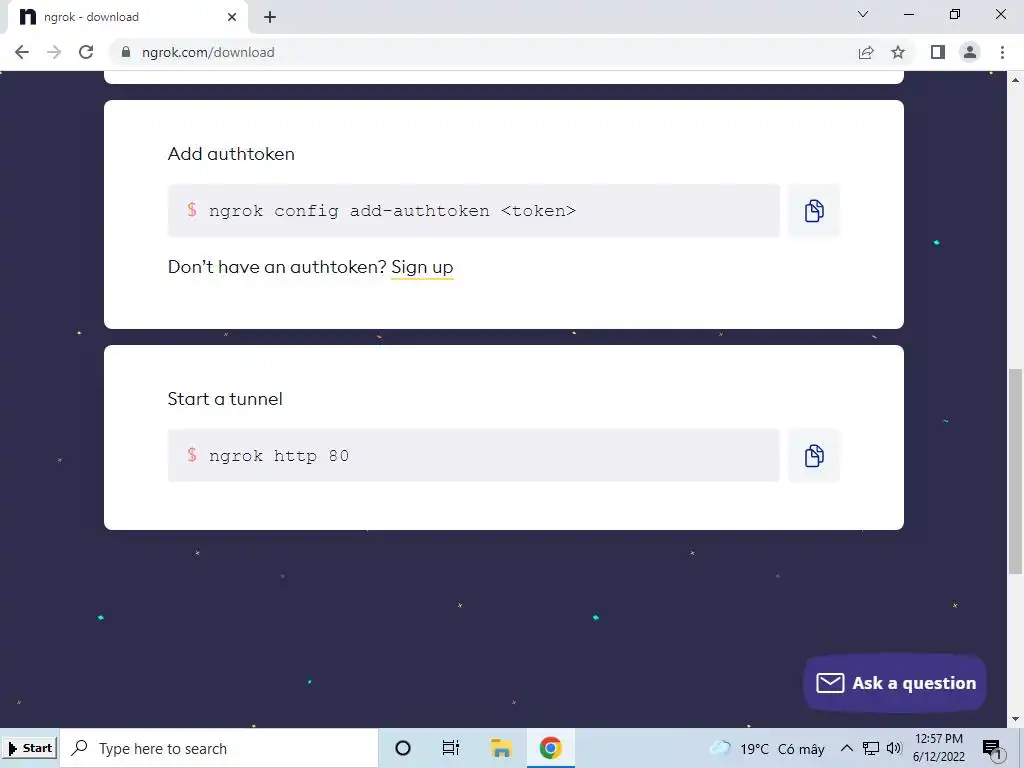Viewport: 1024px width, 768px height.
Task: Reload the ngrok download page
Action: [86, 52]
